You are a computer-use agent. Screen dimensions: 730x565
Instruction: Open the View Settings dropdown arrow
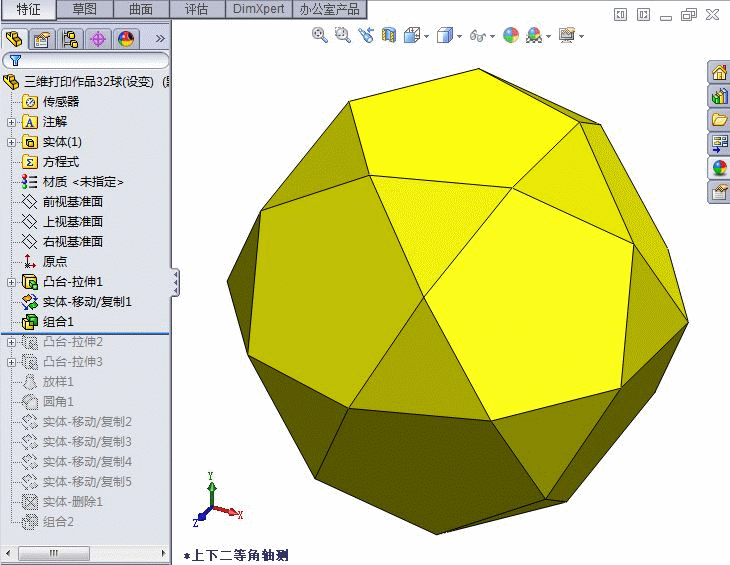(581, 36)
